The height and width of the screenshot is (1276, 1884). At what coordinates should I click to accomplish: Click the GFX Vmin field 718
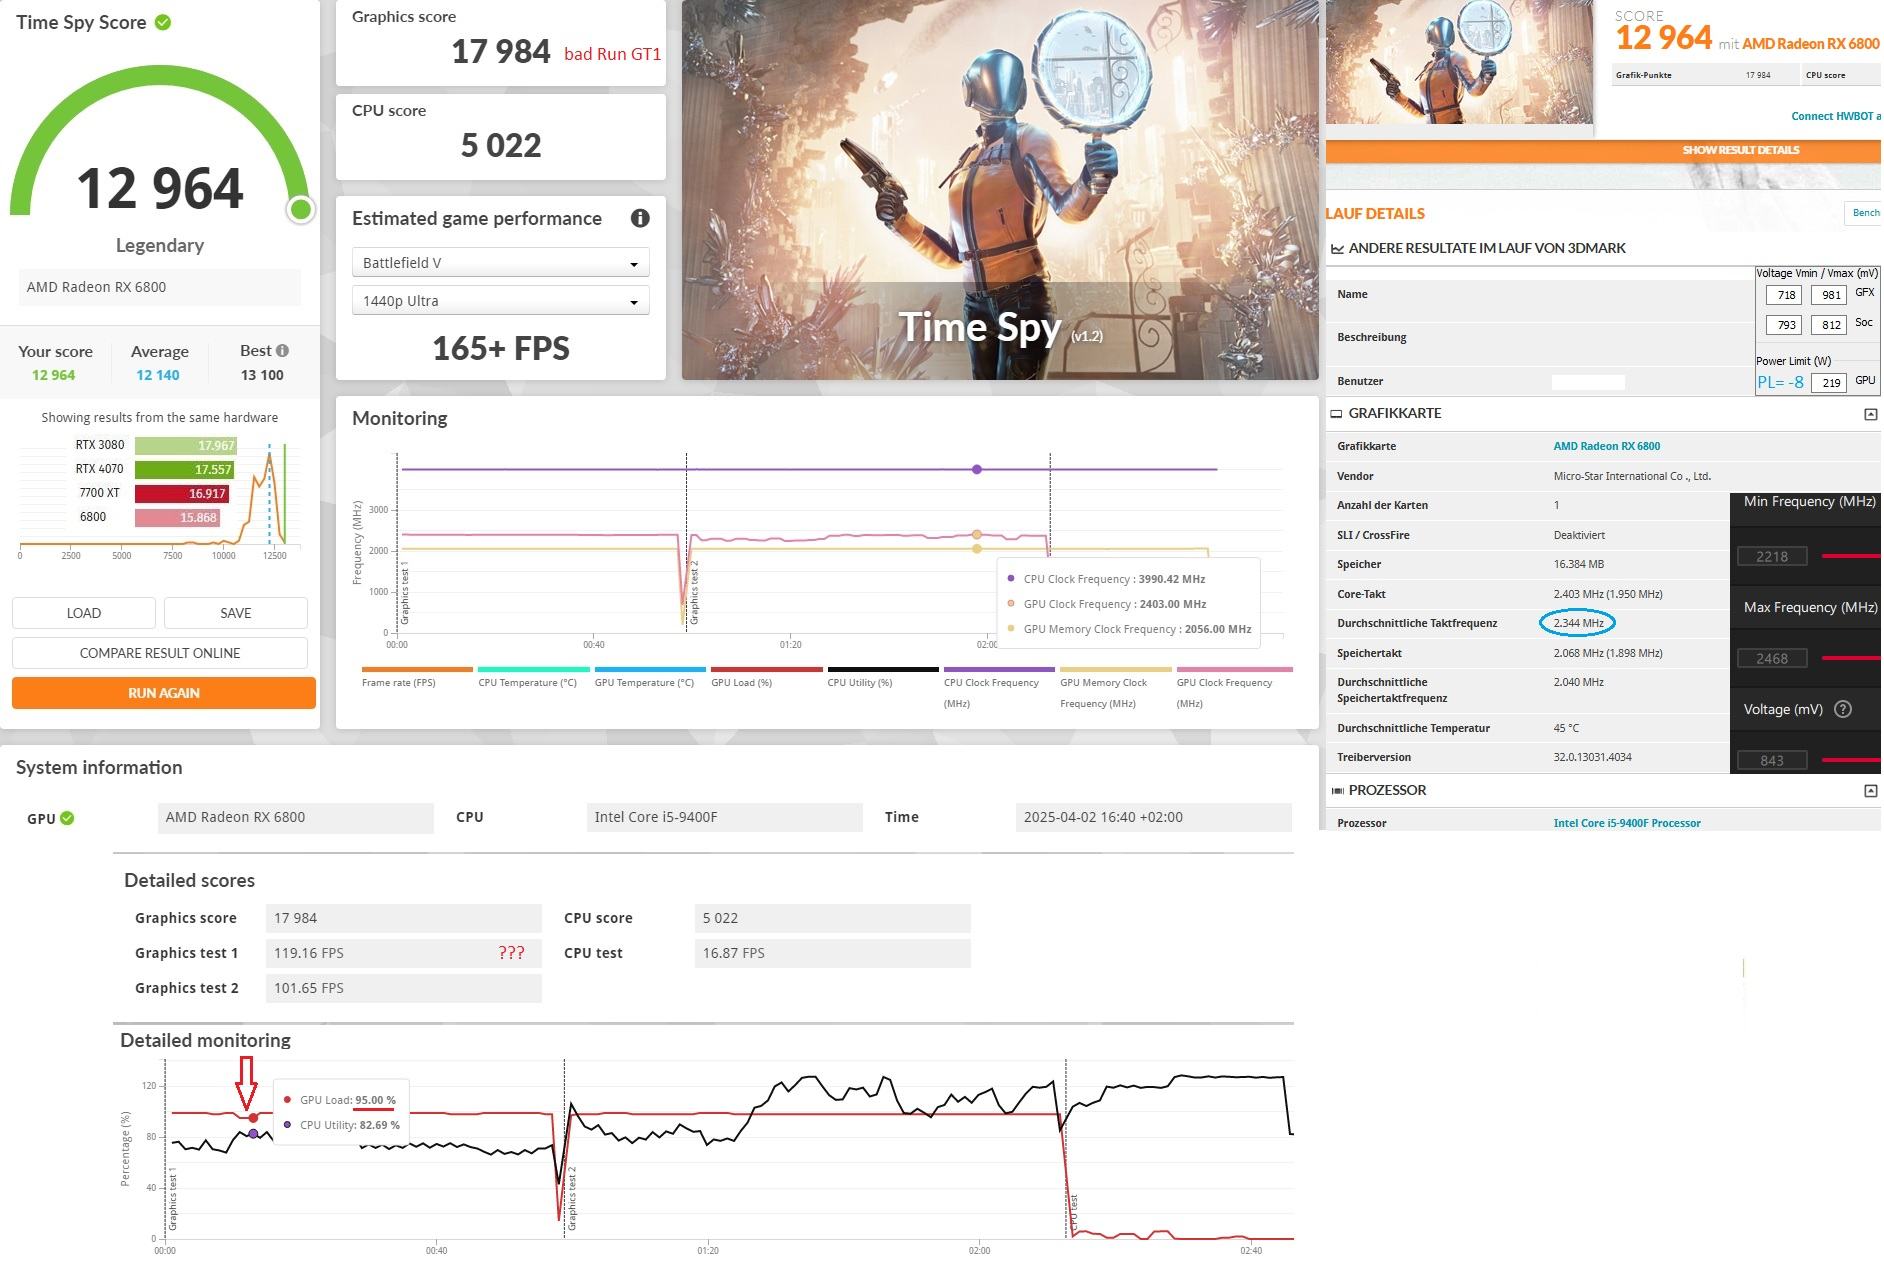click(x=1784, y=294)
